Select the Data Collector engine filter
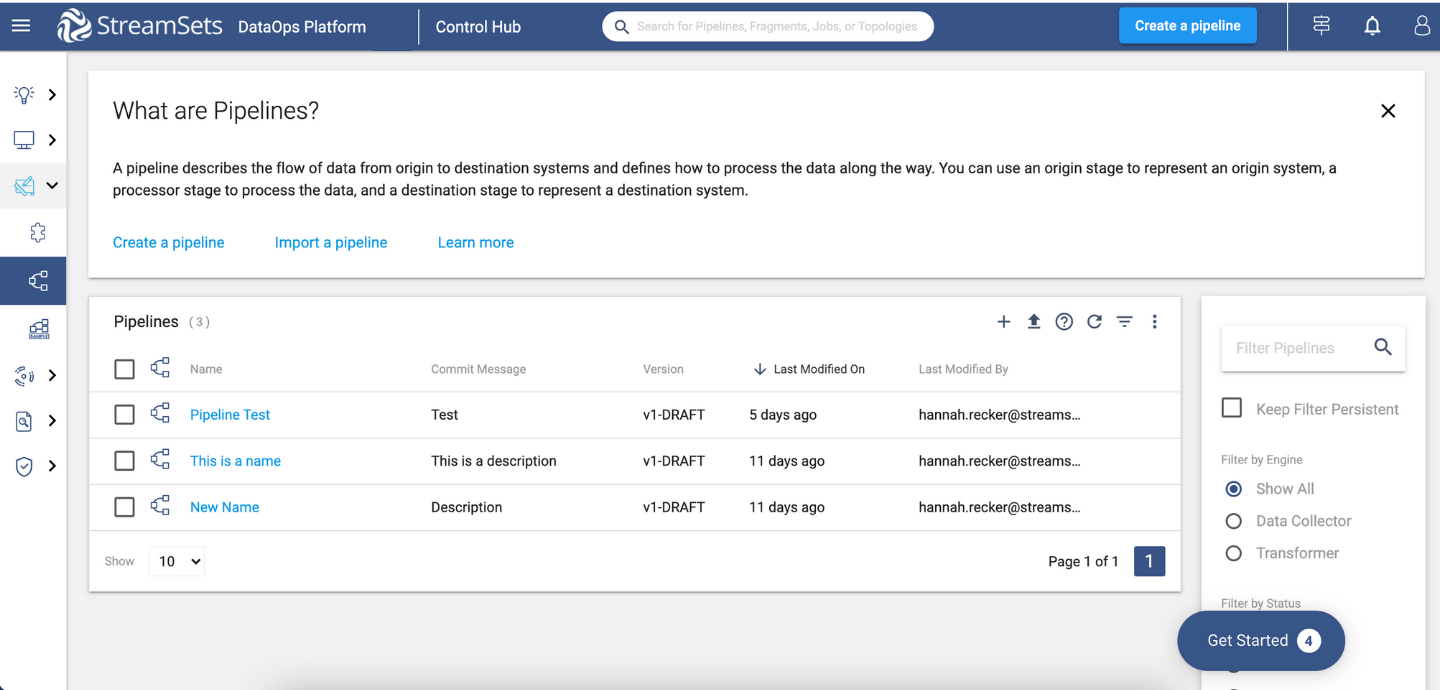Image resolution: width=1440 pixels, height=690 pixels. click(x=1234, y=521)
